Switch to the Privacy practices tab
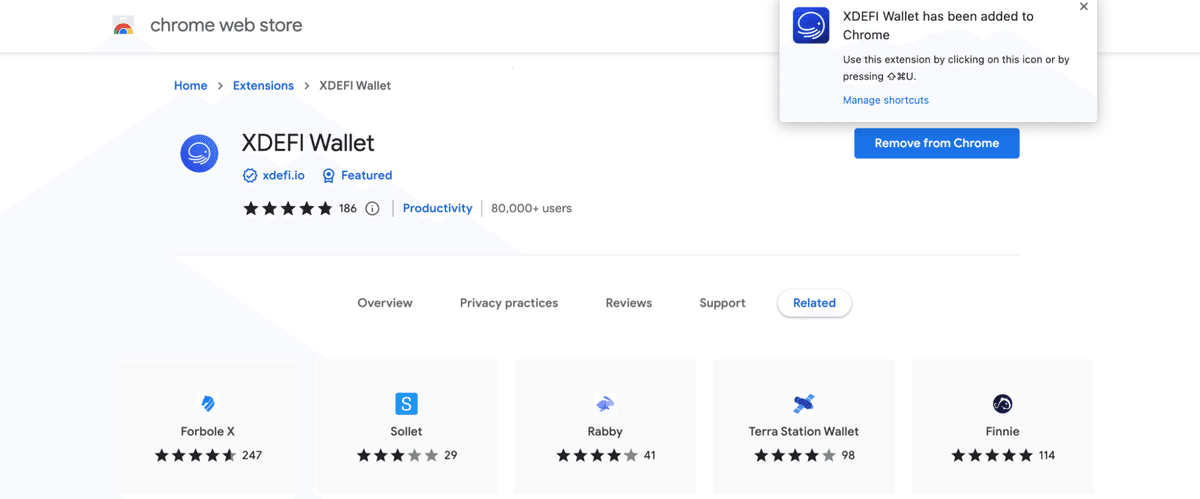The width and height of the screenshot is (1200, 499). pyautogui.click(x=509, y=303)
